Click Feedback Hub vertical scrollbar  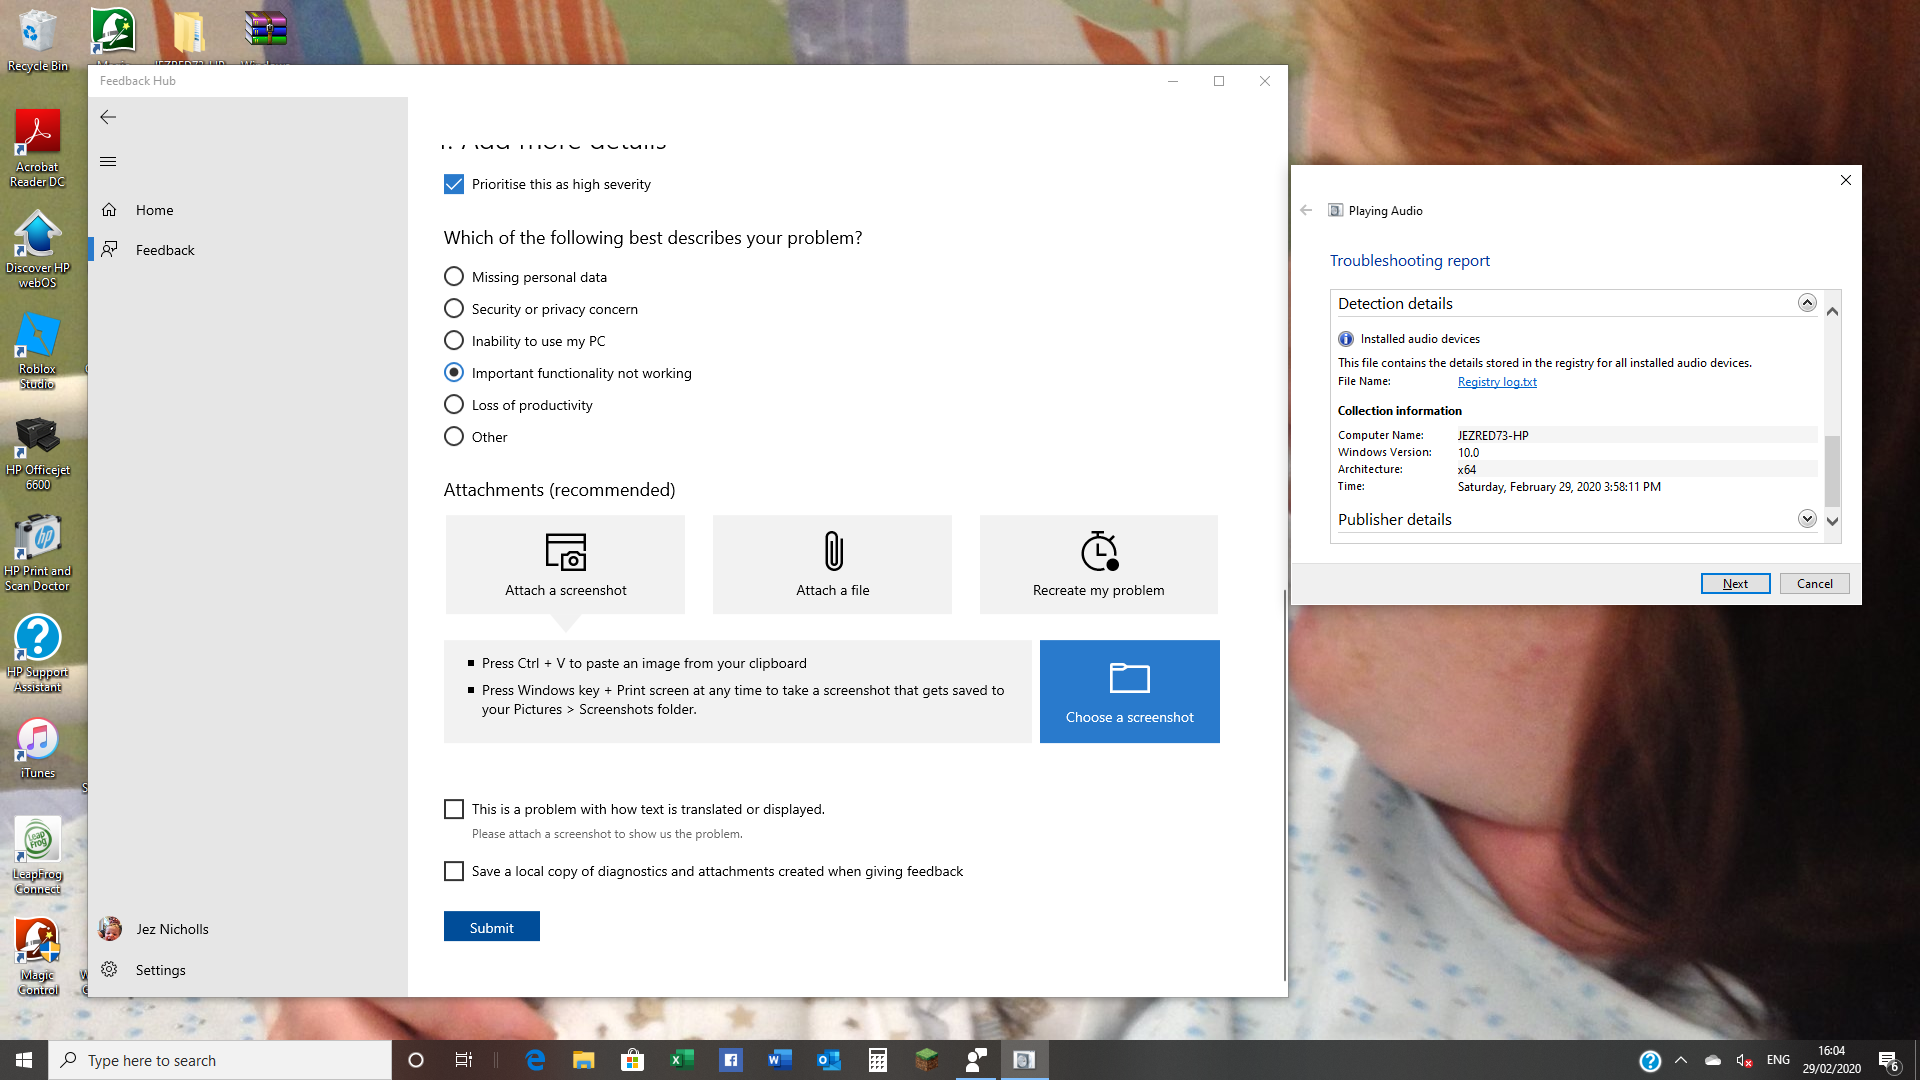tap(1285, 785)
